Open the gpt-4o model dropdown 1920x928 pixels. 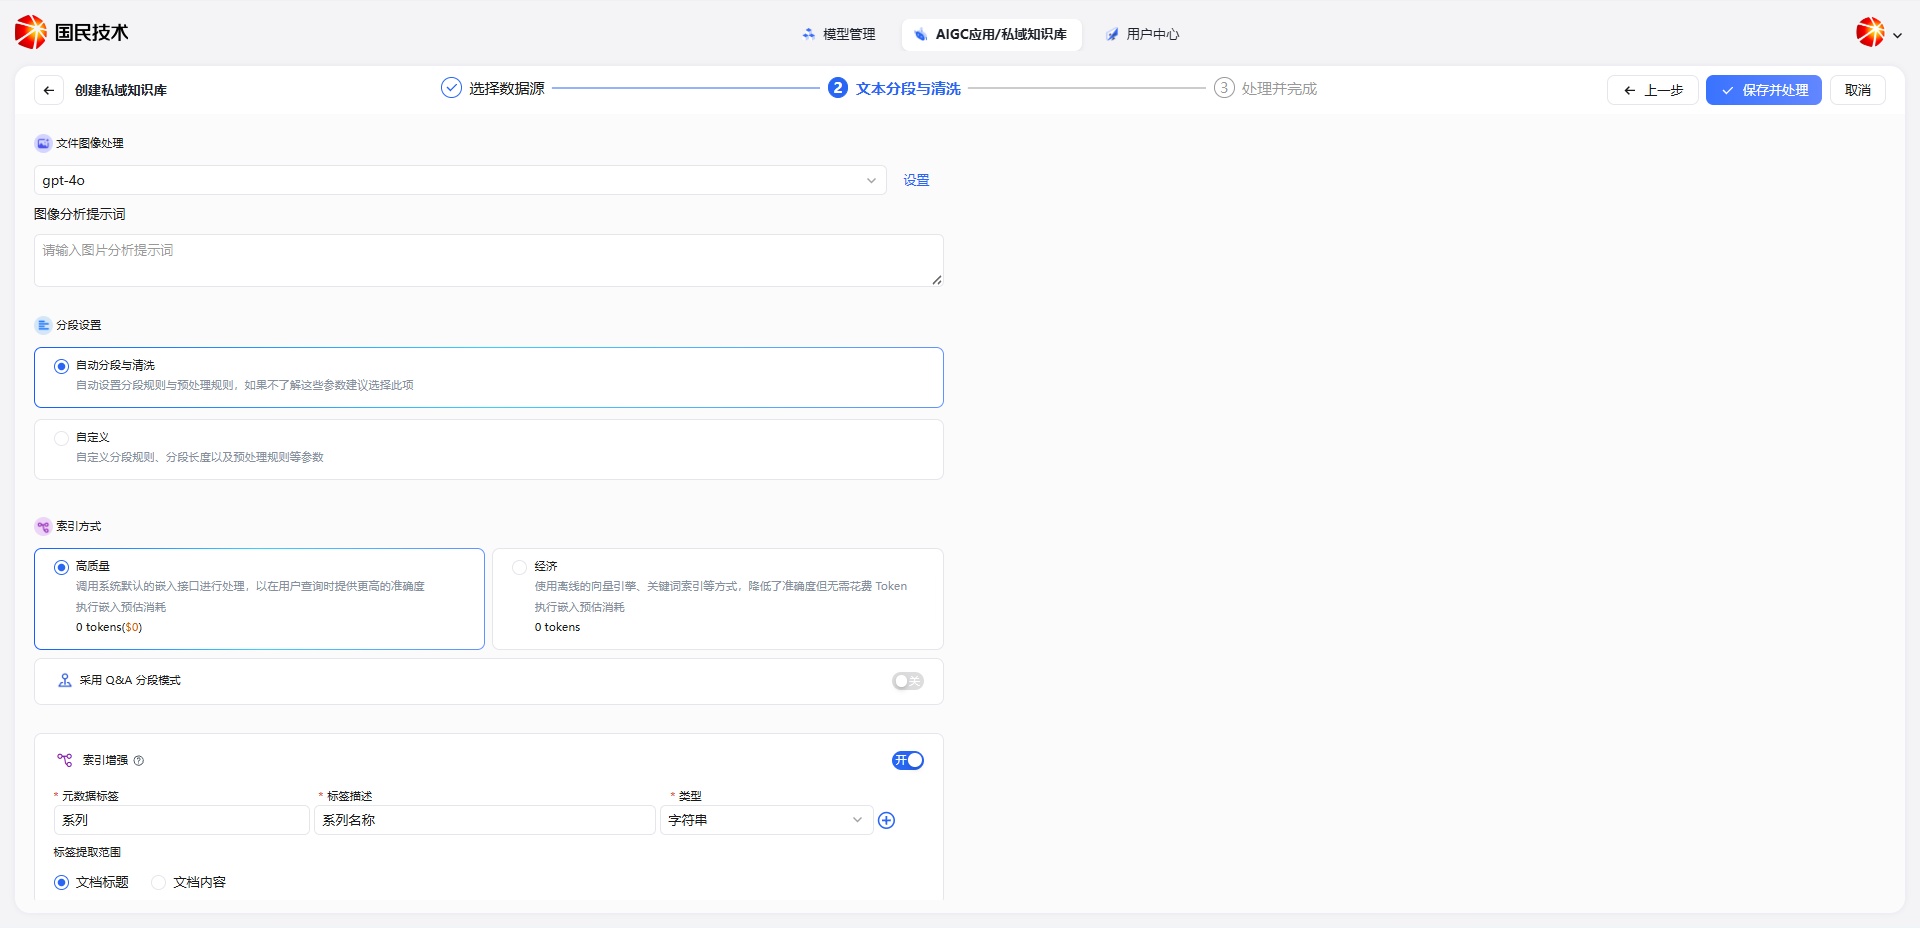coord(460,180)
